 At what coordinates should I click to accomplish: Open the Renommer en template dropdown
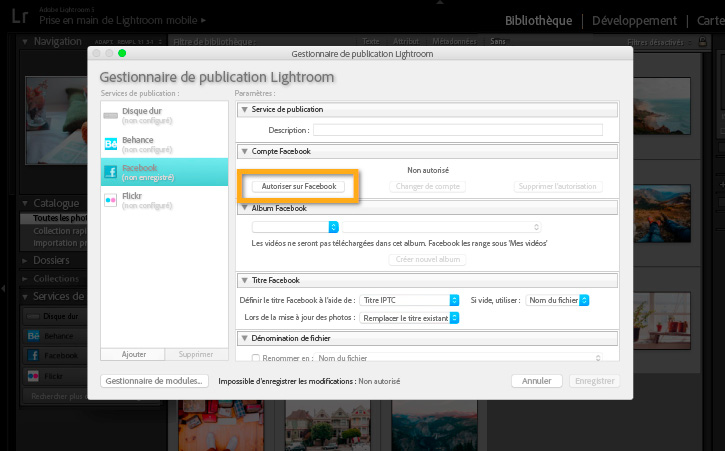click(458, 358)
